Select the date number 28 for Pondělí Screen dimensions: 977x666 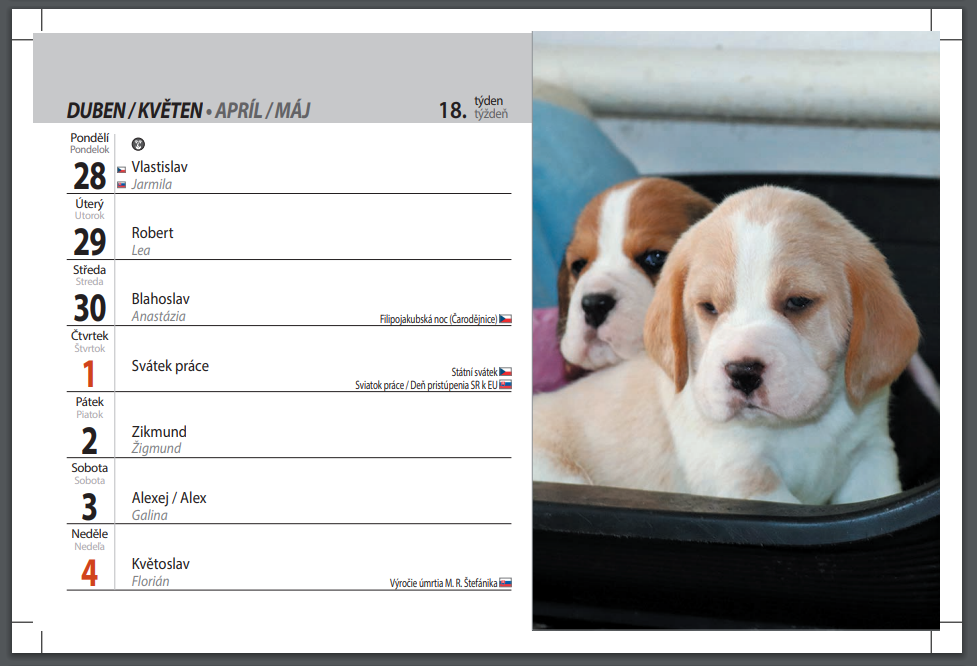click(x=89, y=176)
